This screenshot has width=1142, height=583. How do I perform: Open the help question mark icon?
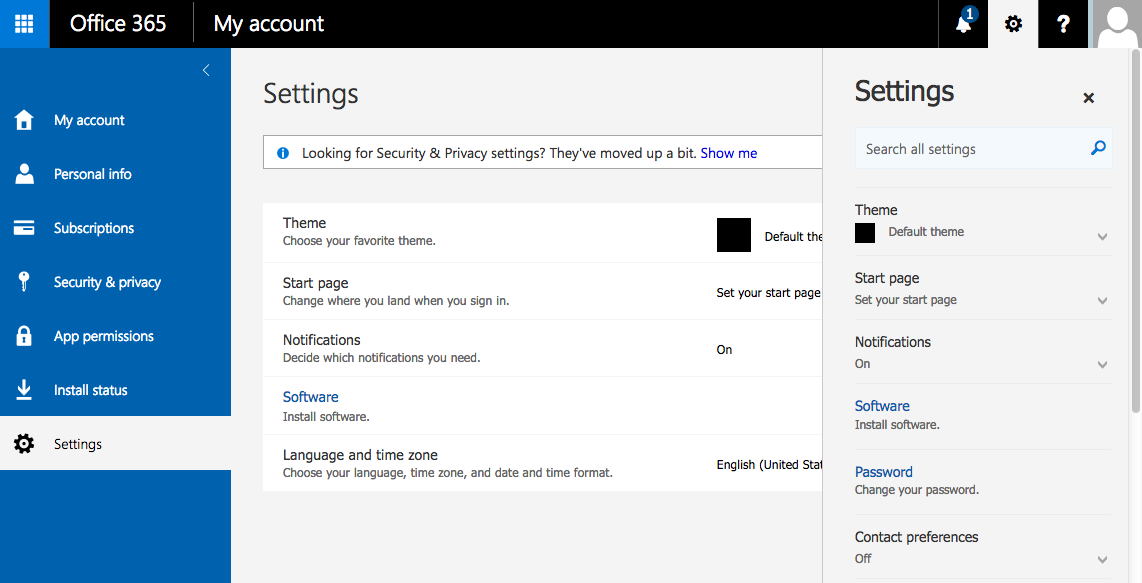[x=1063, y=24]
